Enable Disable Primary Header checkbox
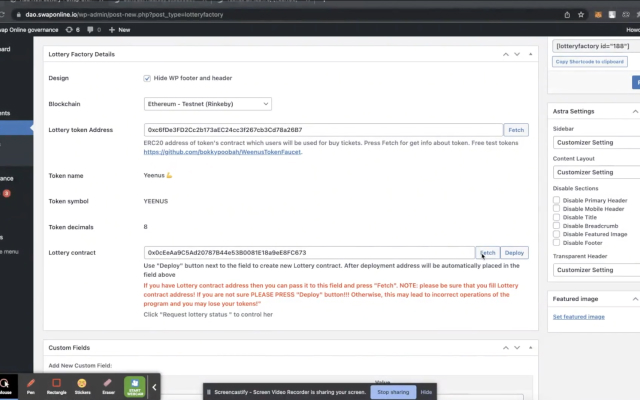Screen dimensions: 640x400 556,200
